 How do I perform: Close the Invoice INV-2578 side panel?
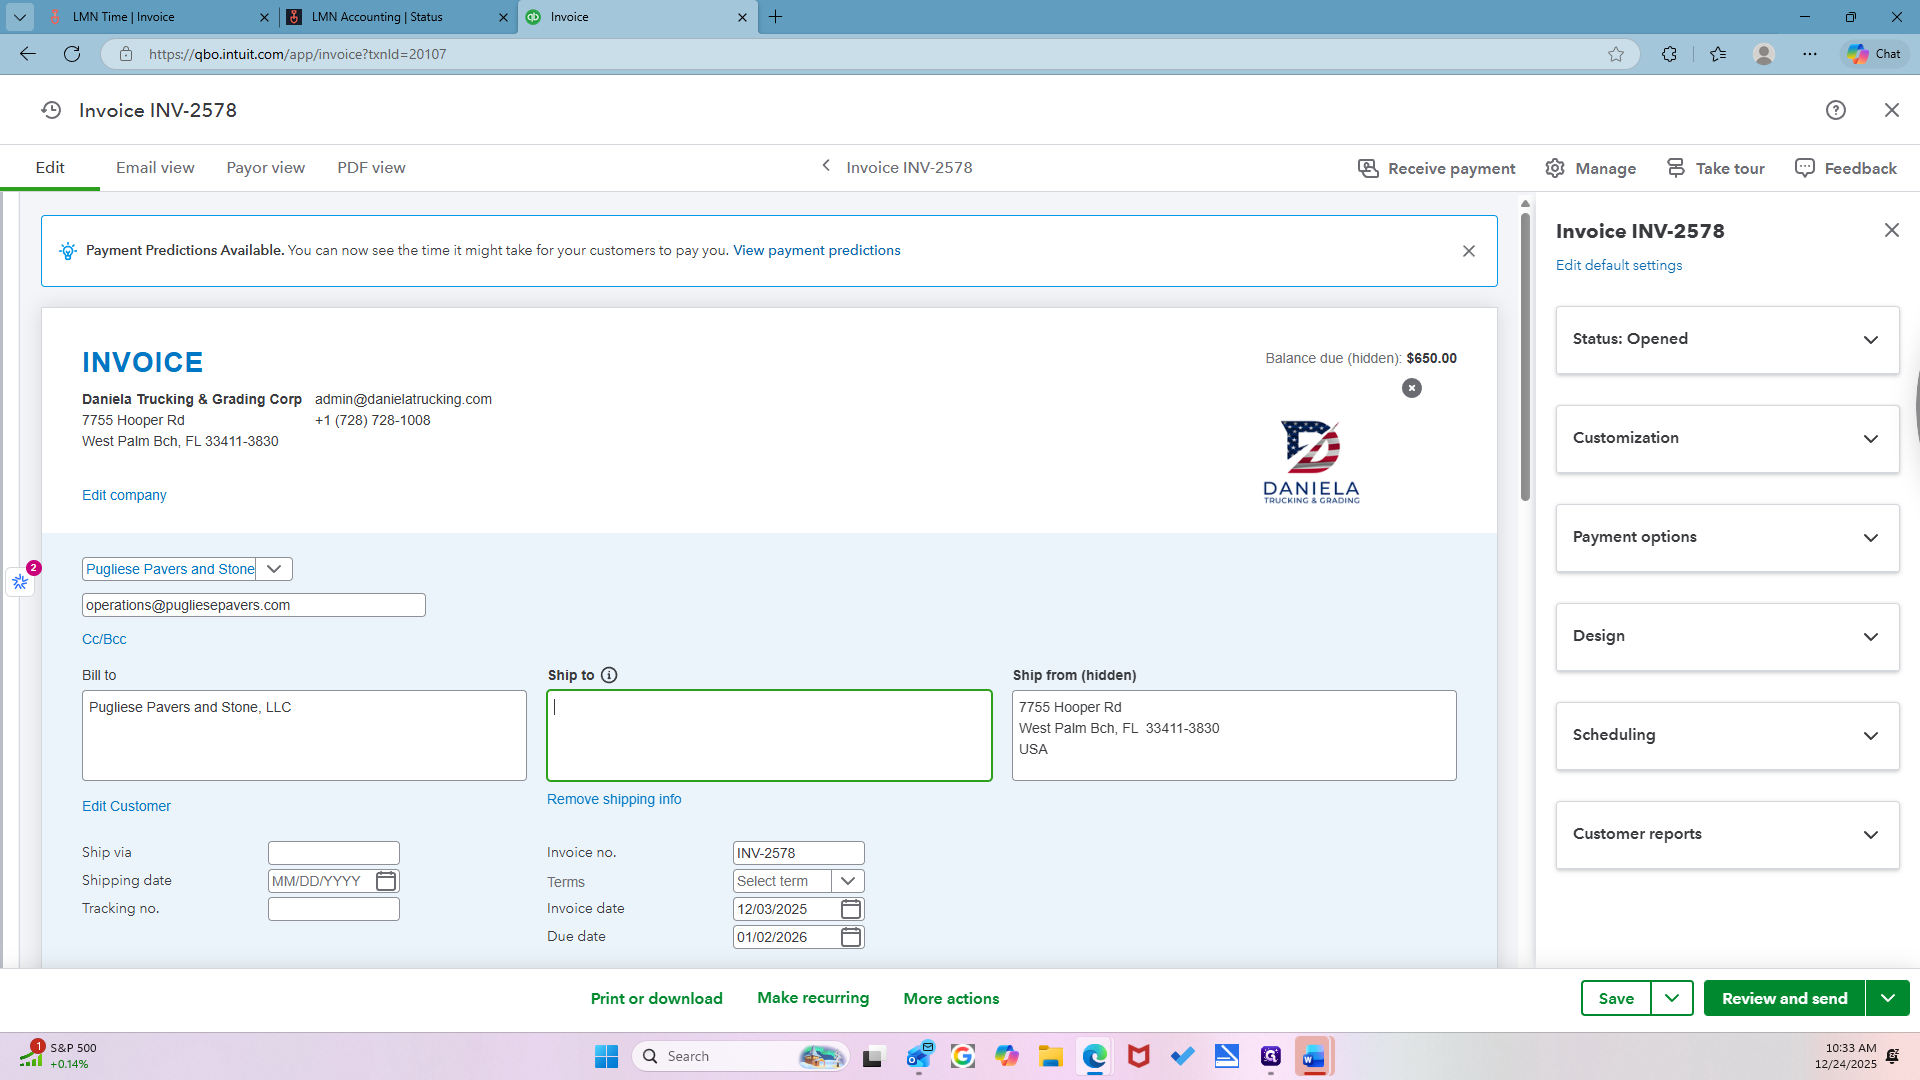tap(1891, 230)
